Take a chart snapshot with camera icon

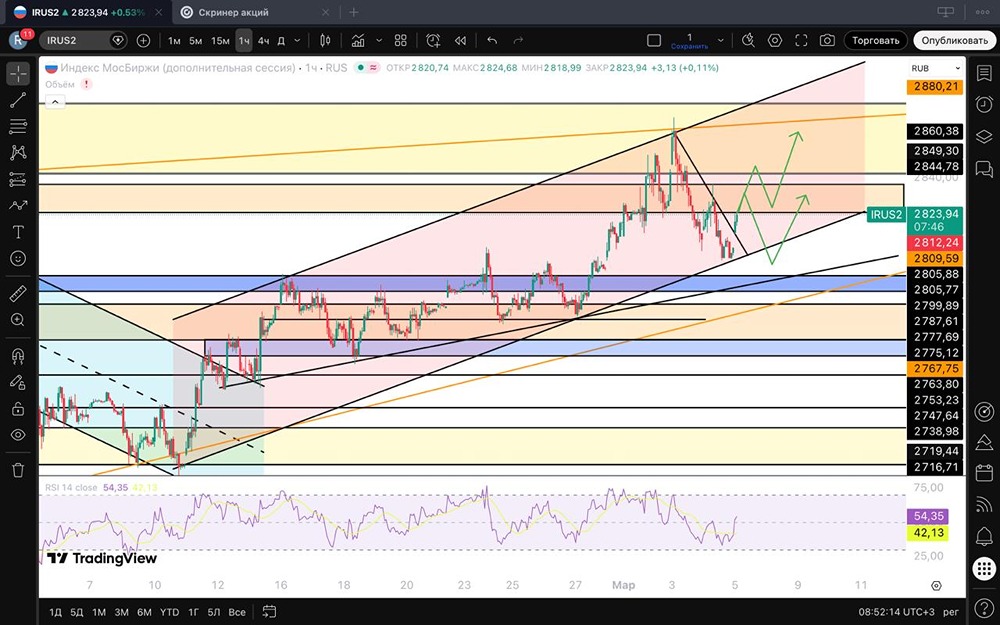[827, 40]
